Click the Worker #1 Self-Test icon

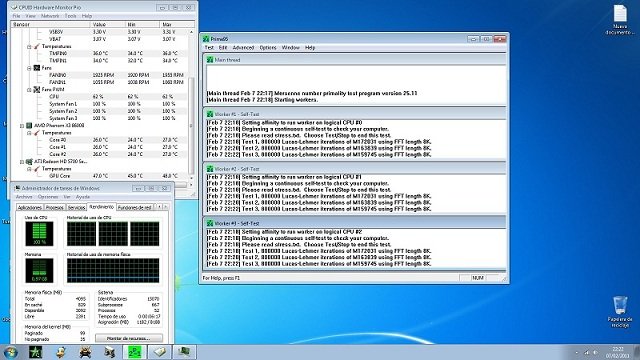point(210,114)
